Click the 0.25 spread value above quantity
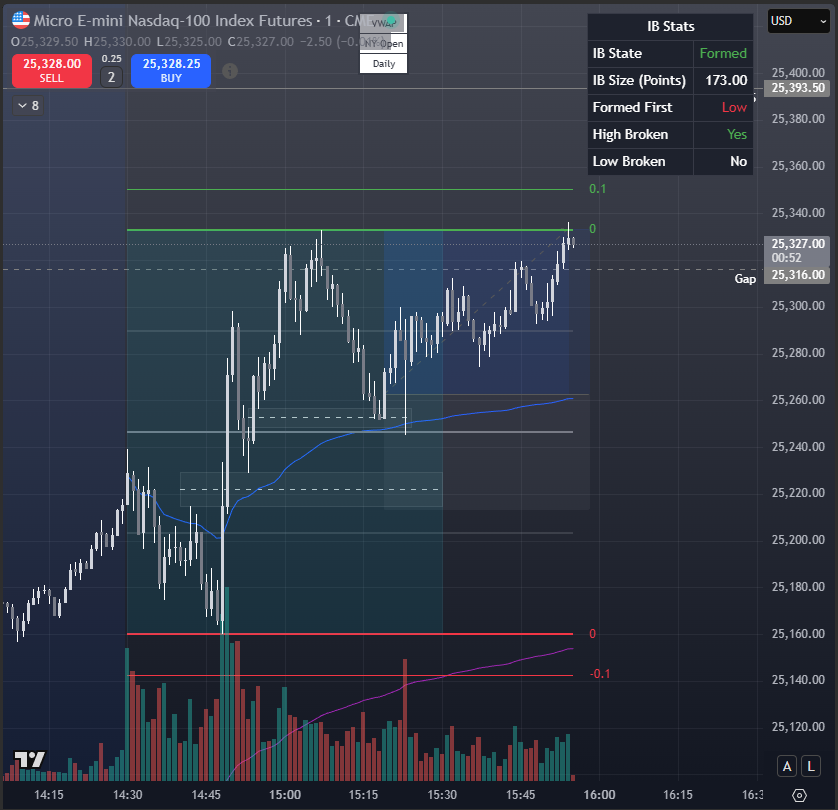This screenshot has height=810, width=838. 112,59
